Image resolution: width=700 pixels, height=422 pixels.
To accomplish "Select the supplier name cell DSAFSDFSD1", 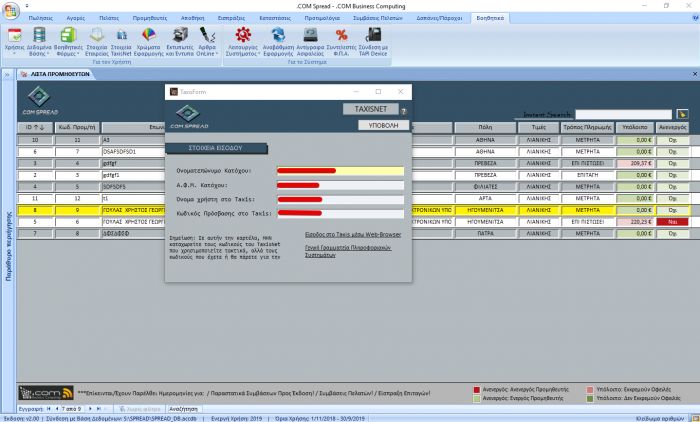I will click(133, 152).
